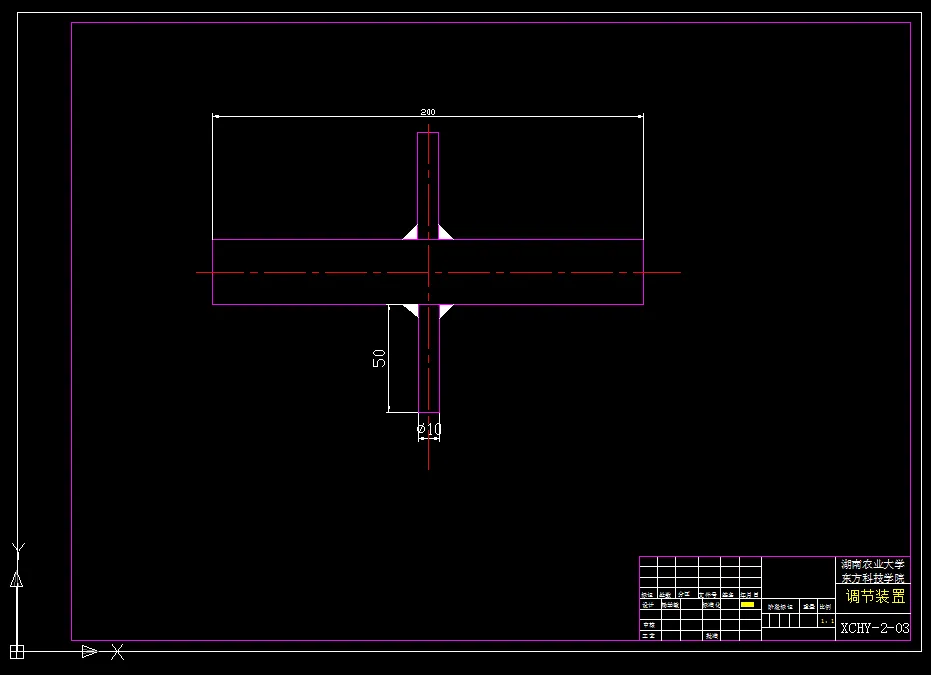The image size is (931, 675).
Task: Select the yellow filled cell in title block
Action: pyautogui.click(x=748, y=604)
